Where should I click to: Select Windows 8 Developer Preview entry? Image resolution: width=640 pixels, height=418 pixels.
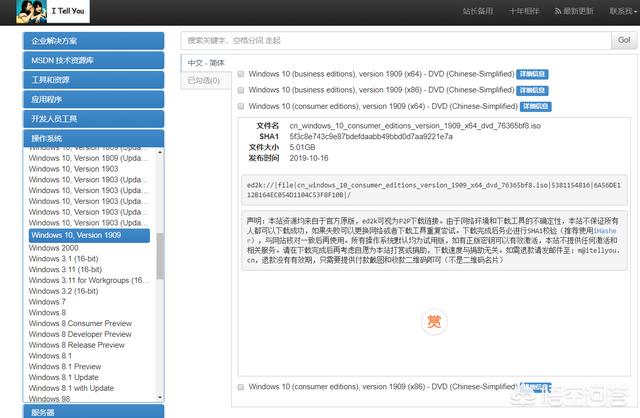pyautogui.click(x=80, y=334)
